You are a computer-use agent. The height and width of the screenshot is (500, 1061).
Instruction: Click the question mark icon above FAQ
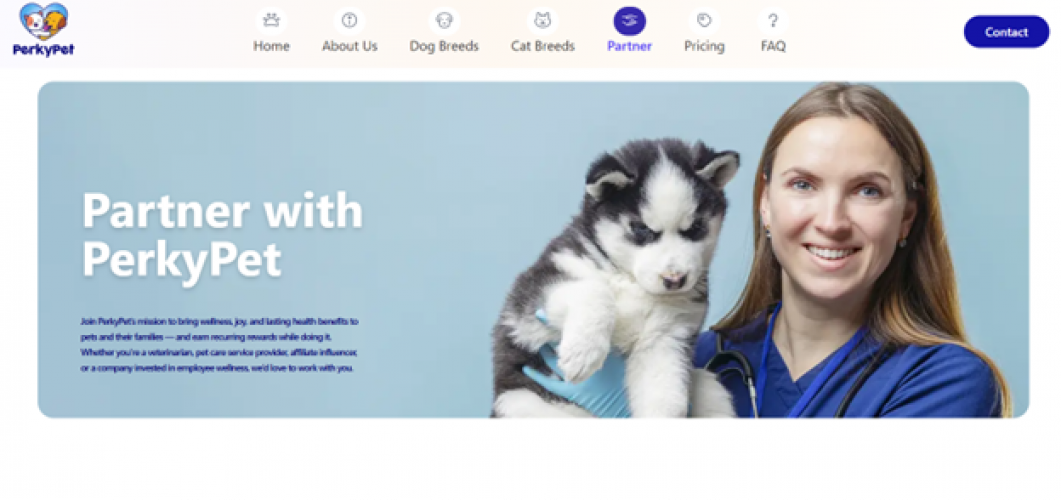click(x=773, y=21)
